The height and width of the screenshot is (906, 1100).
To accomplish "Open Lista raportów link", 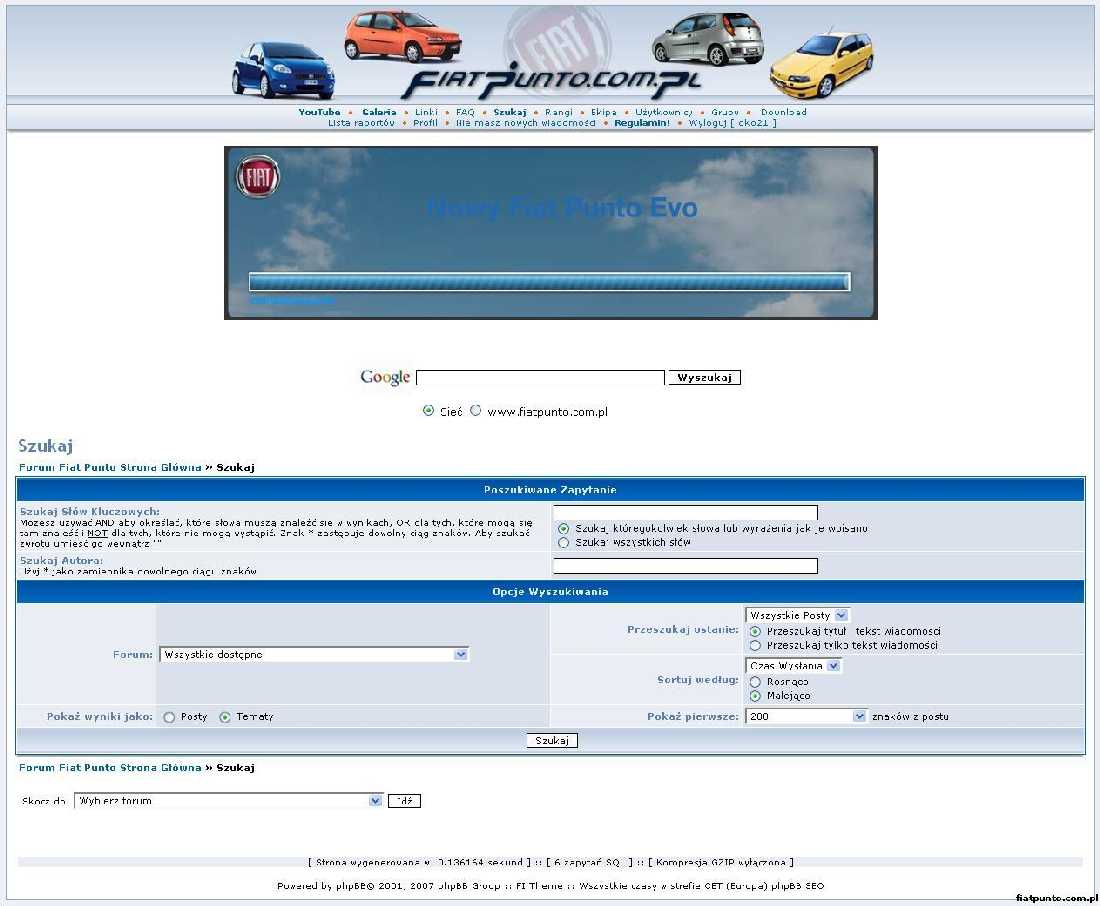I will click(x=361, y=123).
